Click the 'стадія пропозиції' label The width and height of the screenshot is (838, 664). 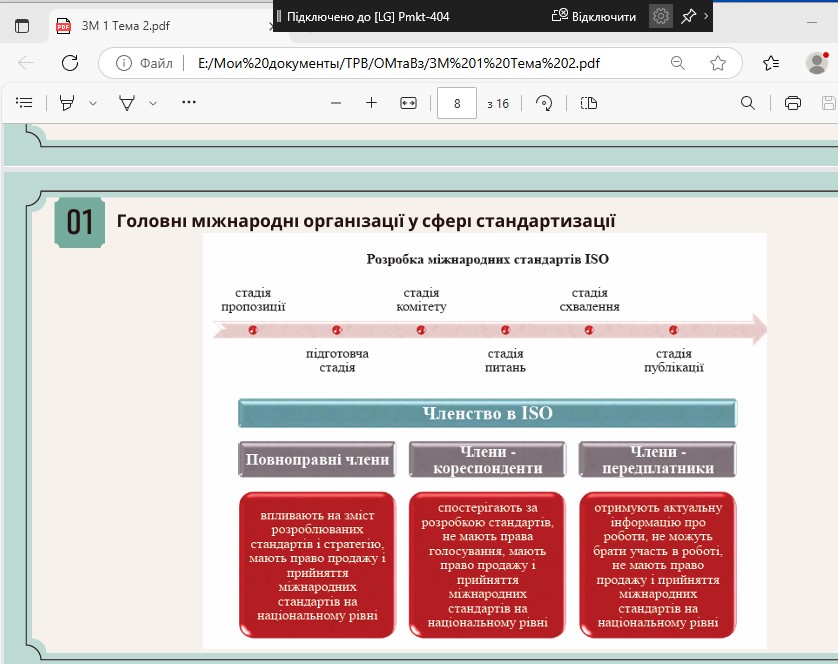[x=253, y=299]
